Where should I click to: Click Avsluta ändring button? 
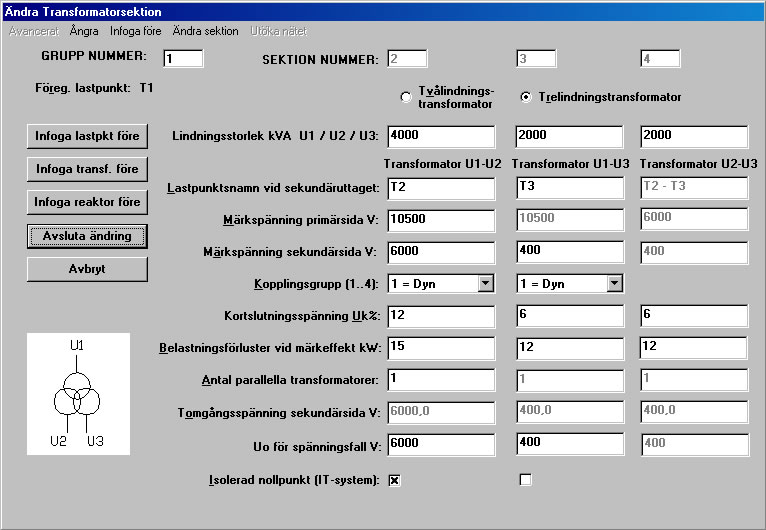[x=87, y=236]
